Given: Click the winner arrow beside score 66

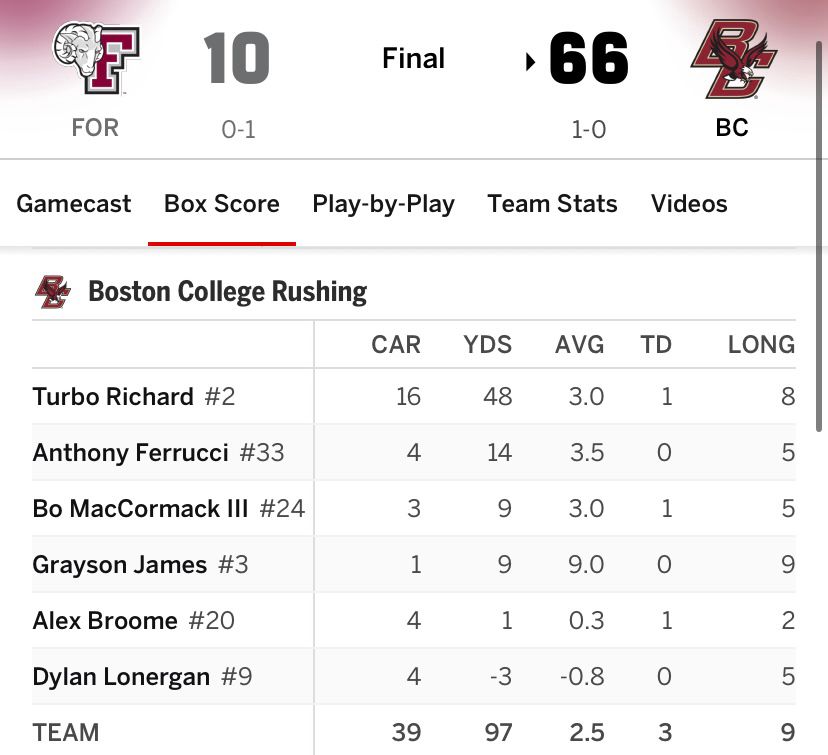Looking at the screenshot, I should [530, 63].
